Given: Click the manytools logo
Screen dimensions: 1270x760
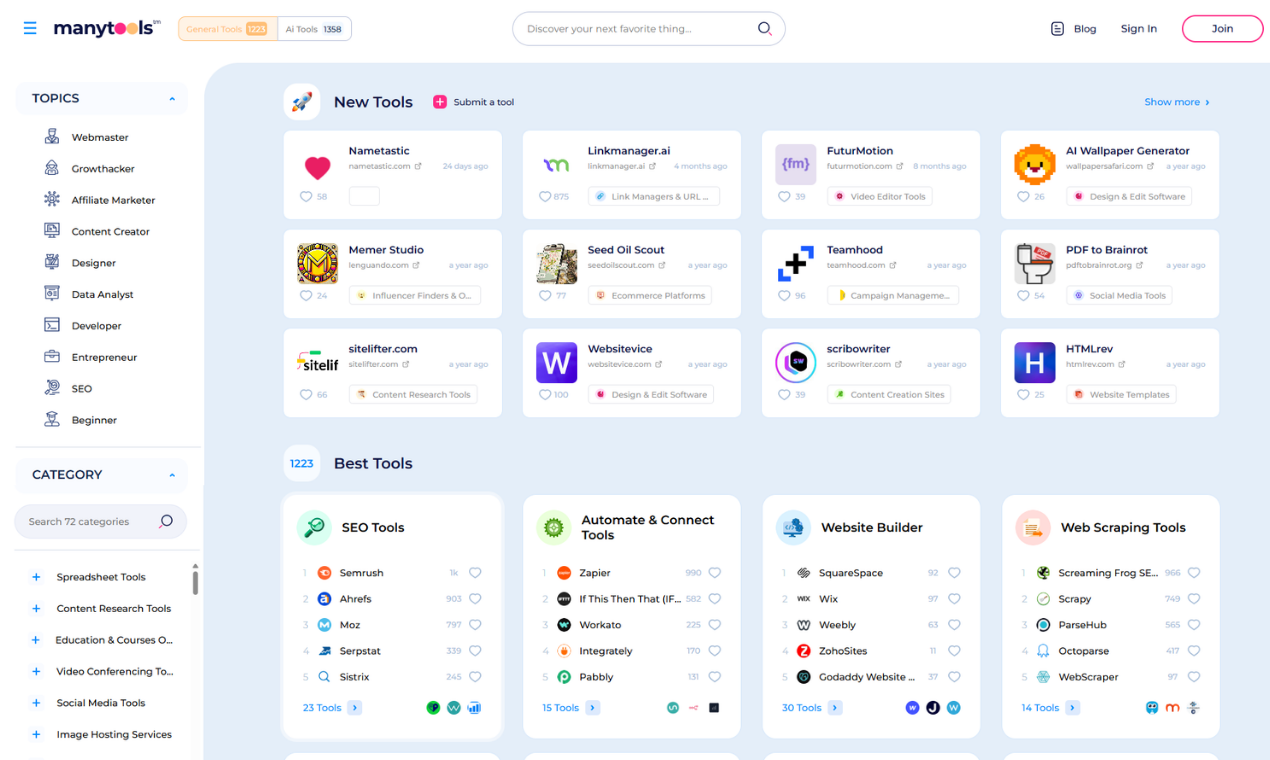Looking at the screenshot, I should 107,28.
